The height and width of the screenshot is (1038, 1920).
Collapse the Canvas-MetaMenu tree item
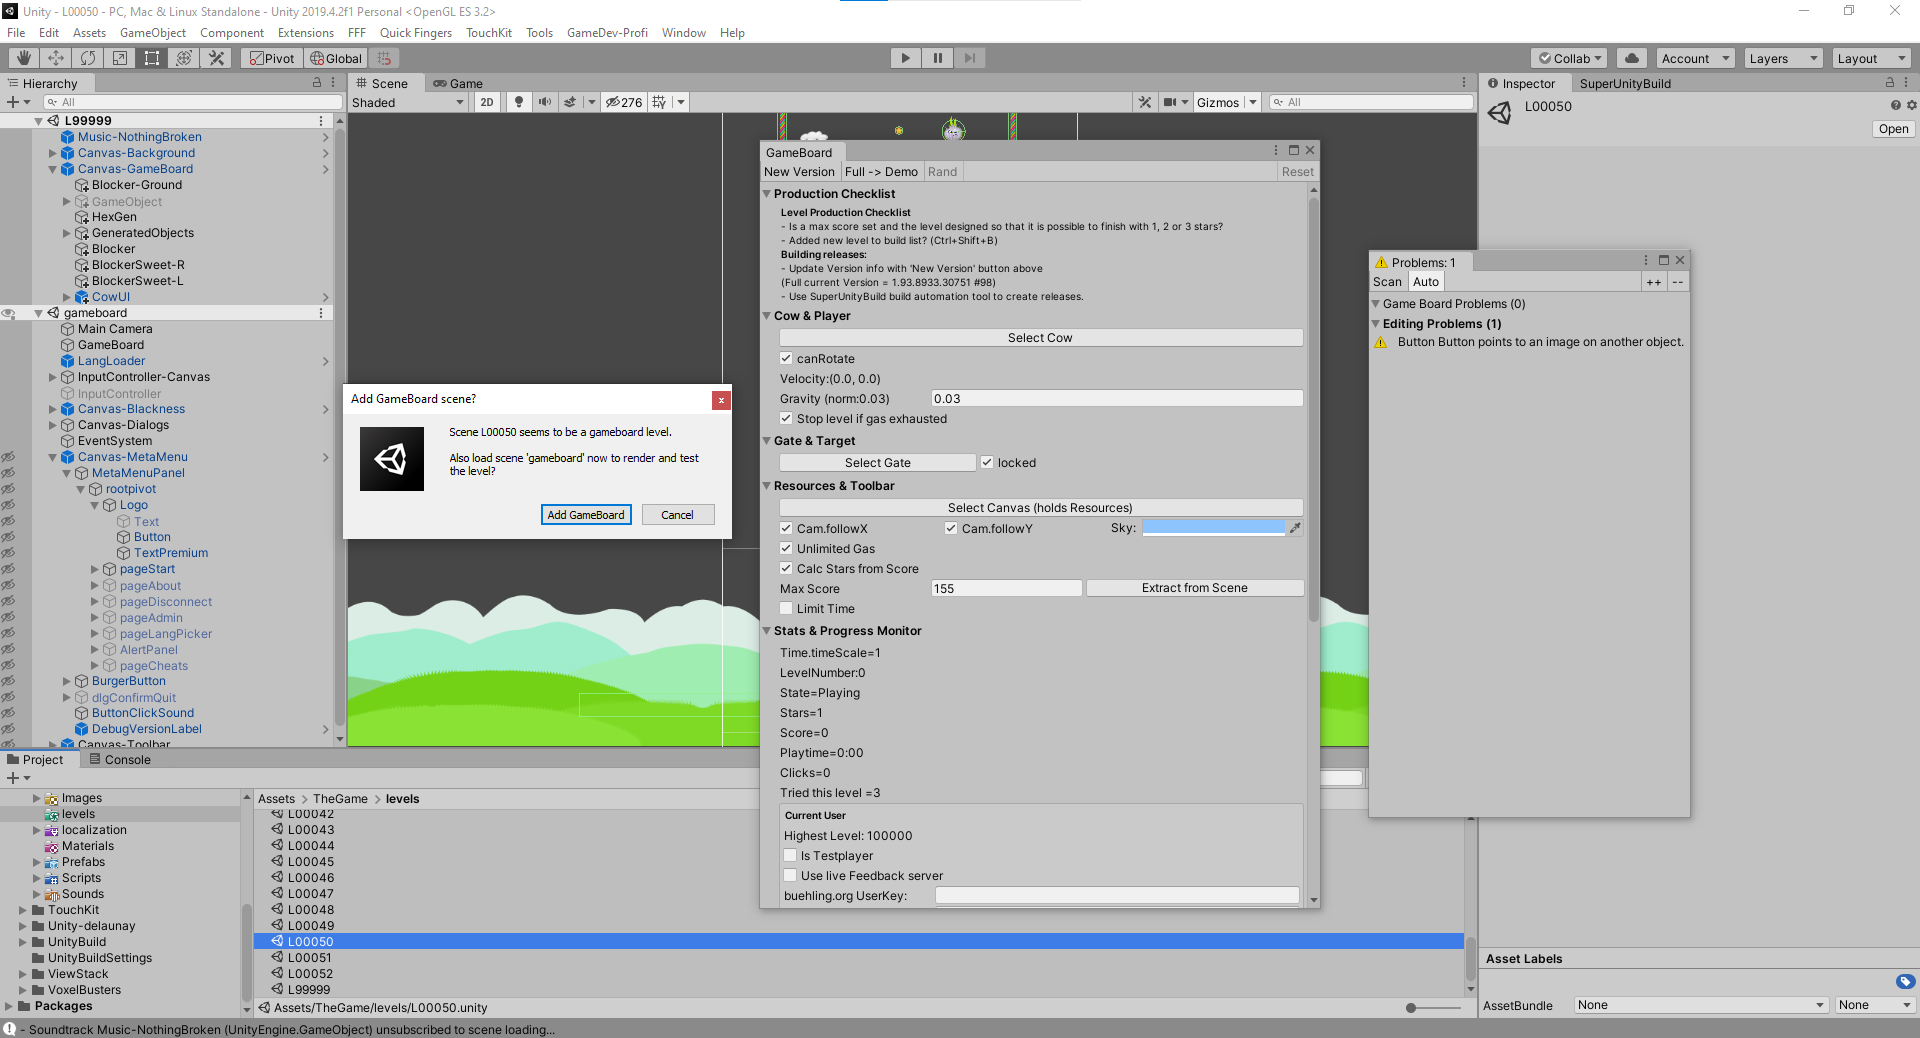click(x=53, y=457)
